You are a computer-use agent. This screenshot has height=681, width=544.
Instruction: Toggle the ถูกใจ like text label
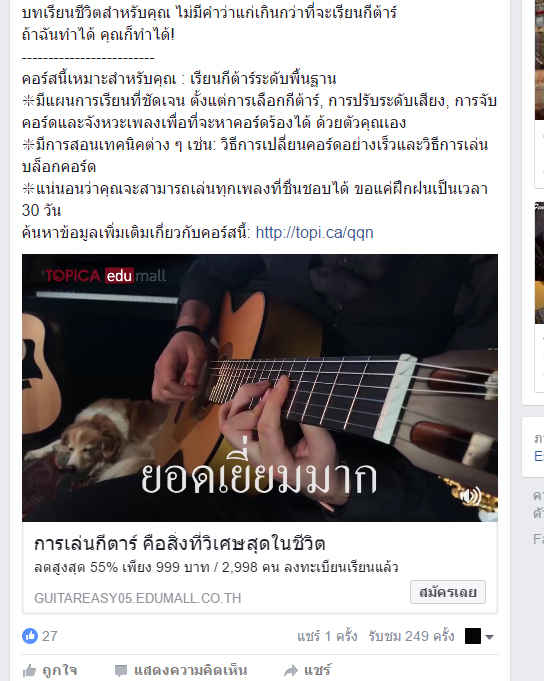click(x=59, y=671)
